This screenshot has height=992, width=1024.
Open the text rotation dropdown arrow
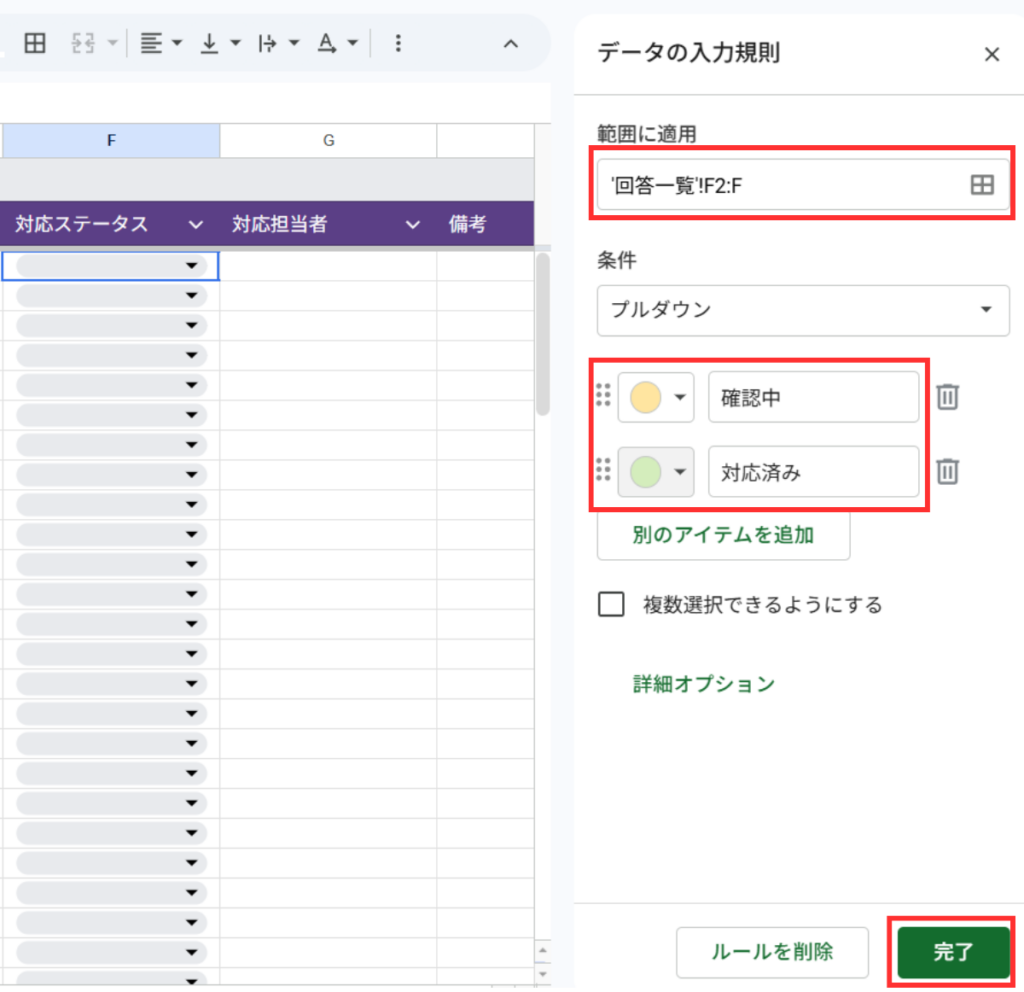pos(353,44)
